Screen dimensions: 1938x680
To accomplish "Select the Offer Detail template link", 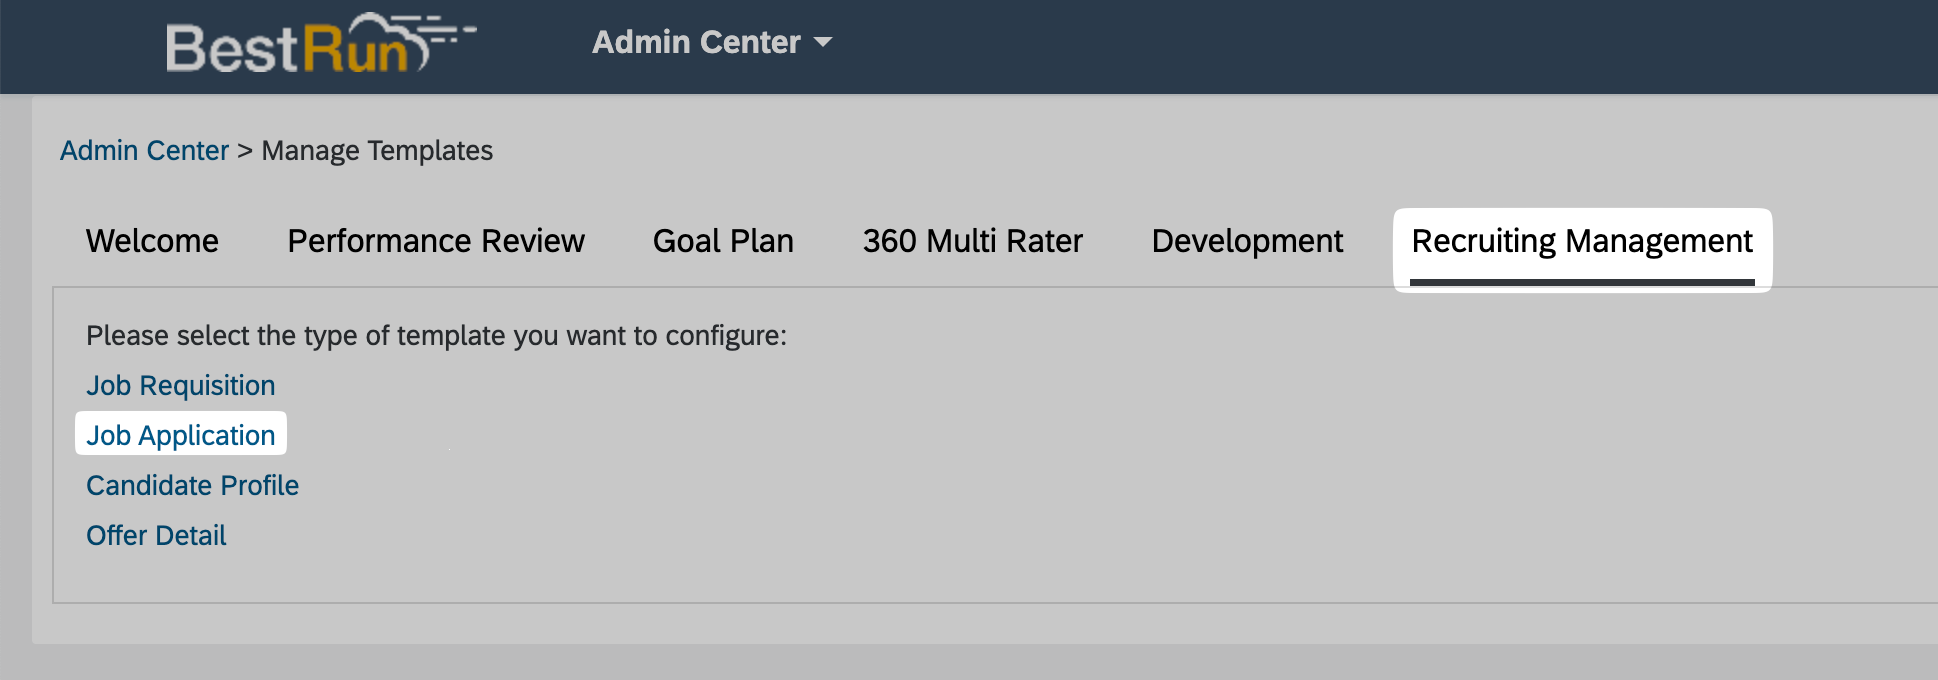I will [x=156, y=535].
